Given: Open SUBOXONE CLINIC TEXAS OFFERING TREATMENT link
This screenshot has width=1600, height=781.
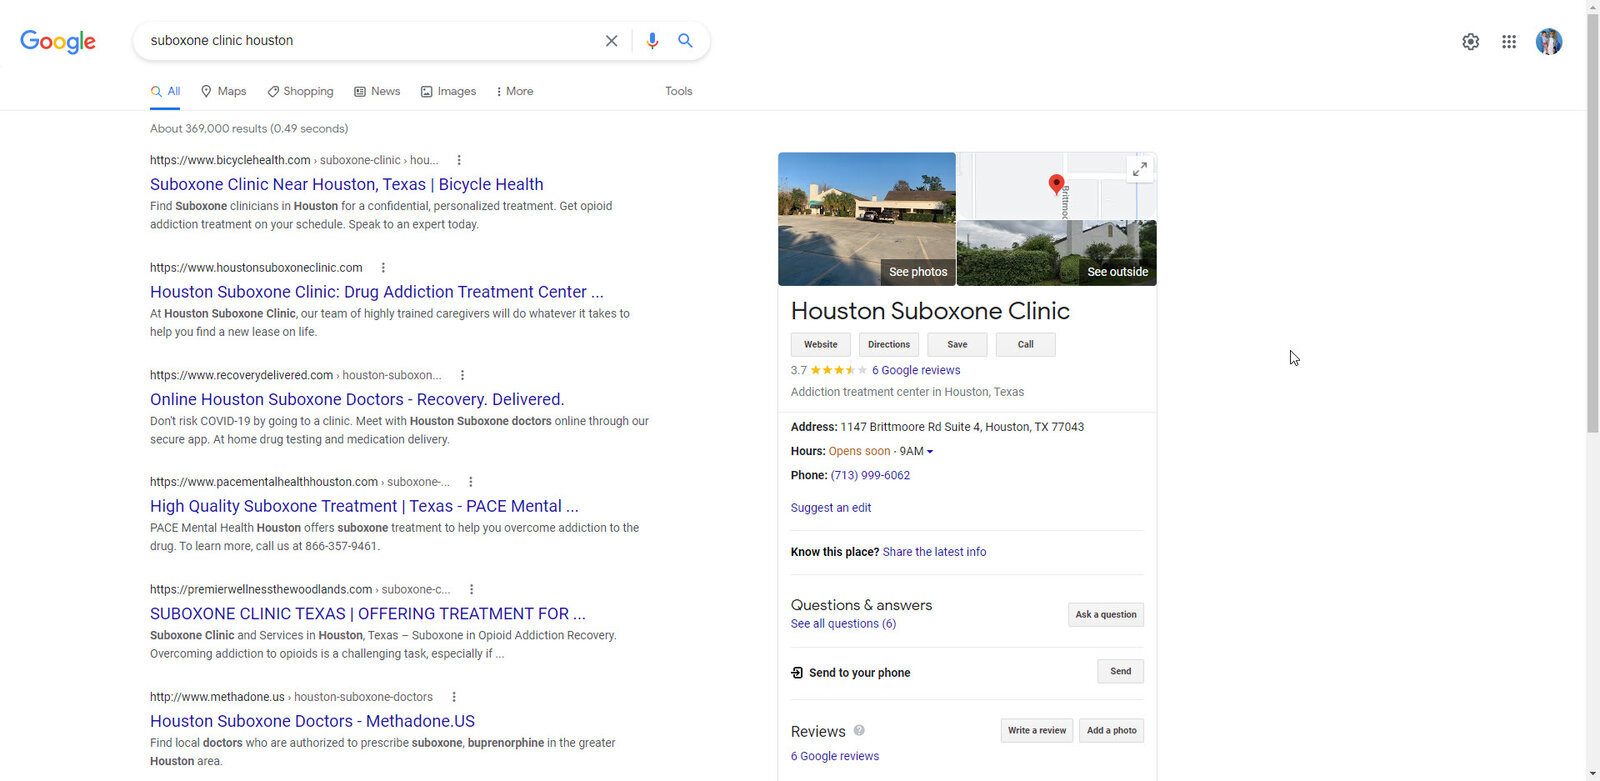Looking at the screenshot, I should click(x=368, y=614).
